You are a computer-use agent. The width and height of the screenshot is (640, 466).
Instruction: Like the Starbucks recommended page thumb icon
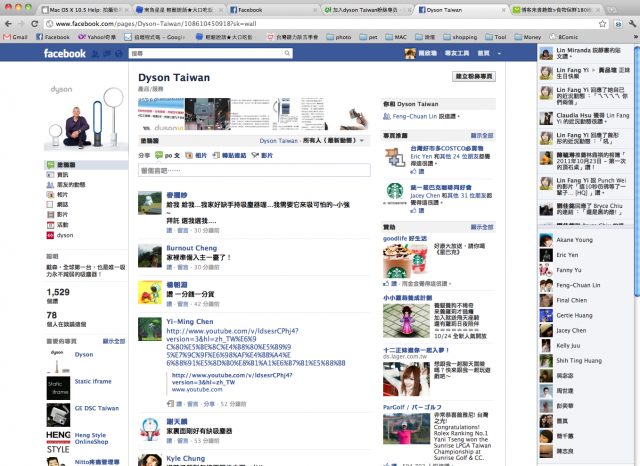pyautogui.click(x=413, y=210)
